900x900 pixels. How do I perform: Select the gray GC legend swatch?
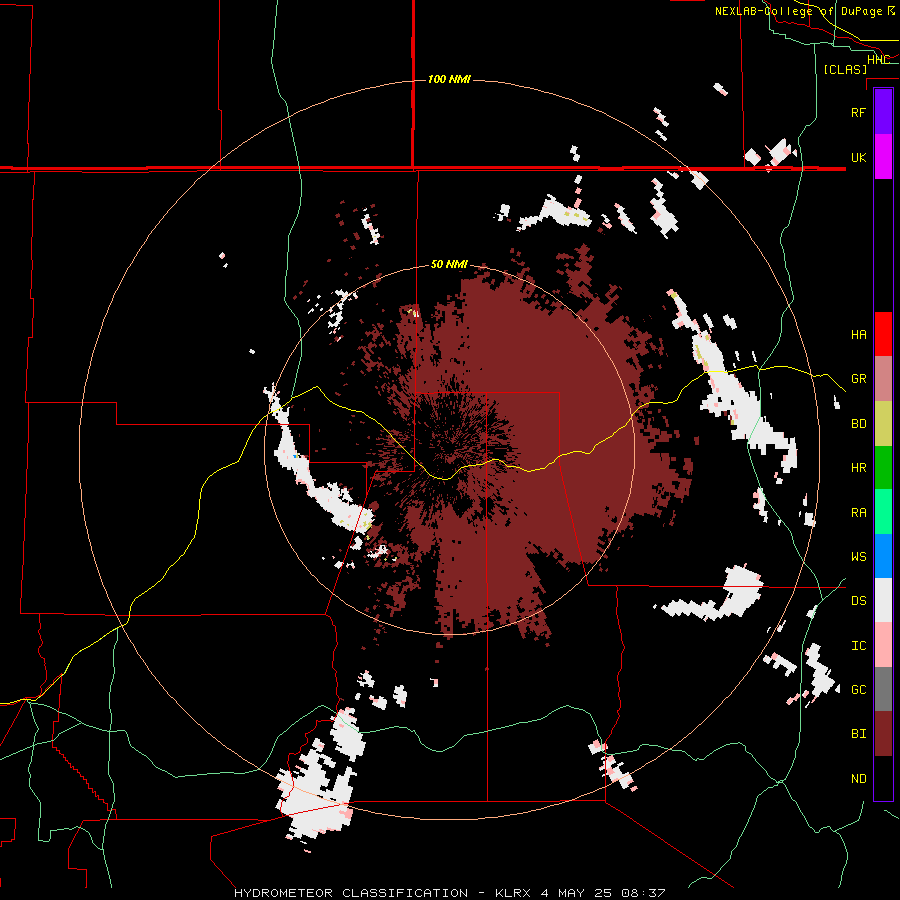[883, 690]
